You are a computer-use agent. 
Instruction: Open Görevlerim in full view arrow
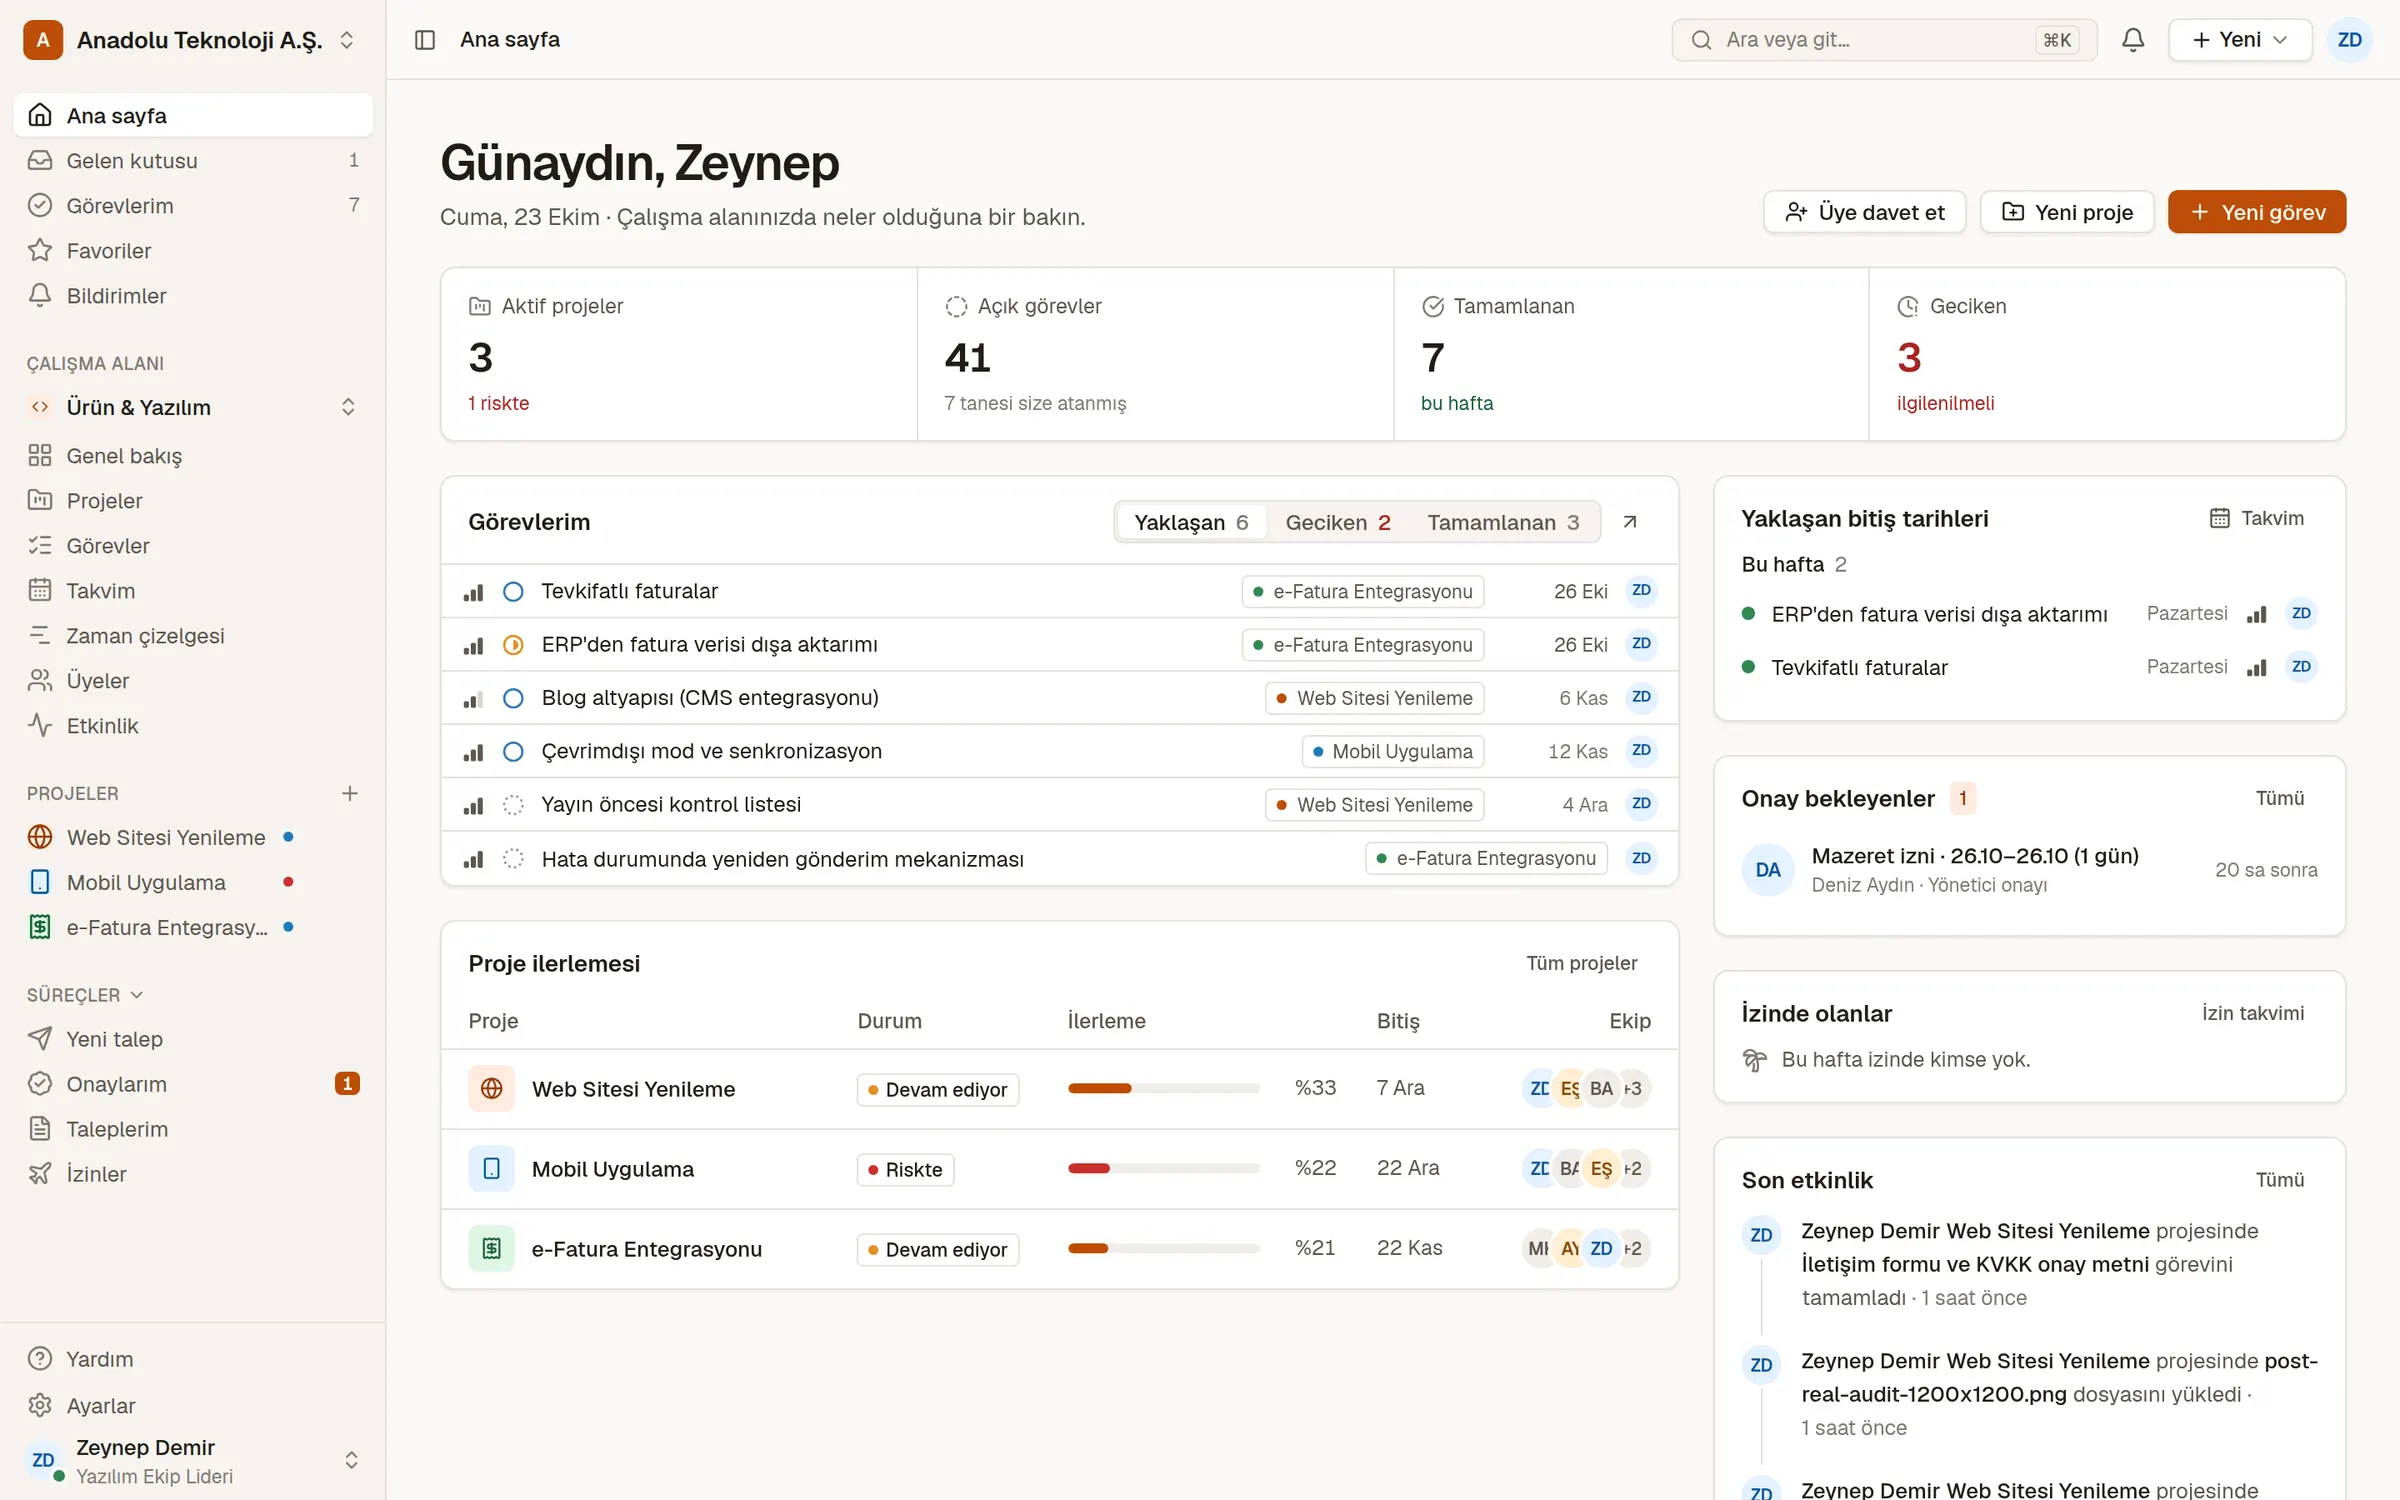[x=1630, y=522]
